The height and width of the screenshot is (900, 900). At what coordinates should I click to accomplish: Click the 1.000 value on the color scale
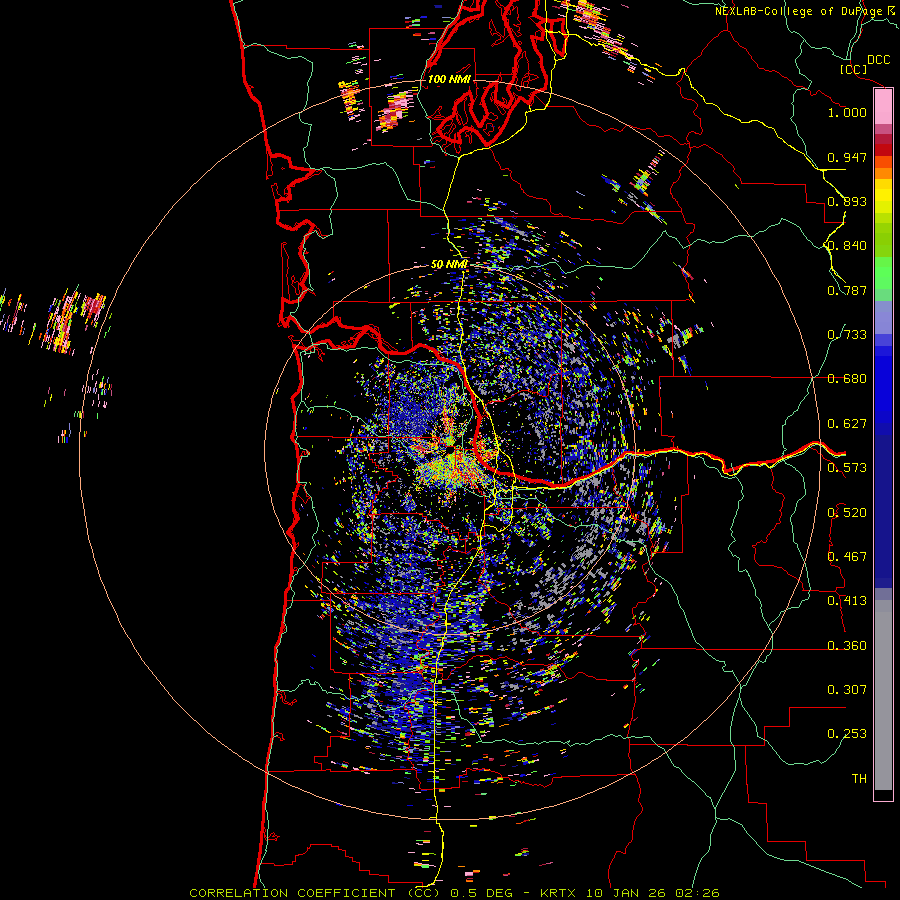[847, 112]
